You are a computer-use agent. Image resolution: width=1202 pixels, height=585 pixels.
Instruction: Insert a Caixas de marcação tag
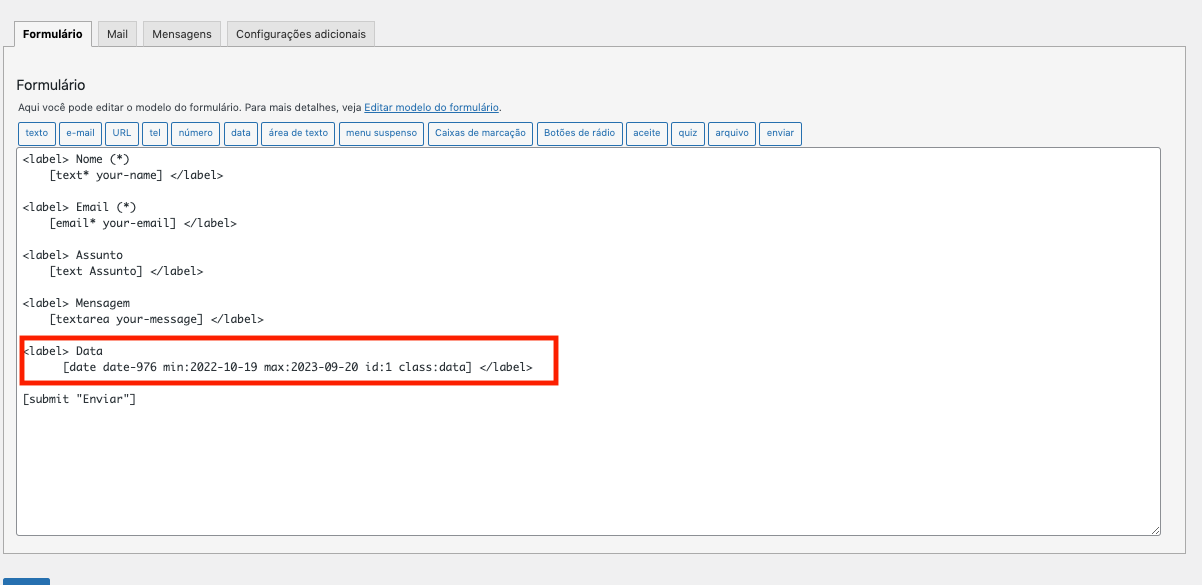(x=480, y=133)
